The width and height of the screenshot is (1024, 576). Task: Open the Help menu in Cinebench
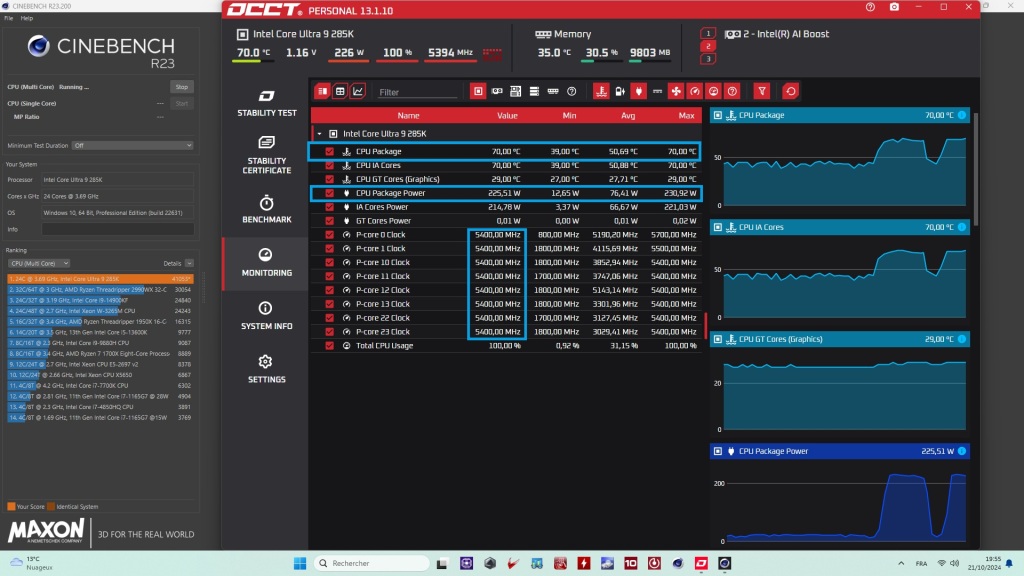(27, 18)
